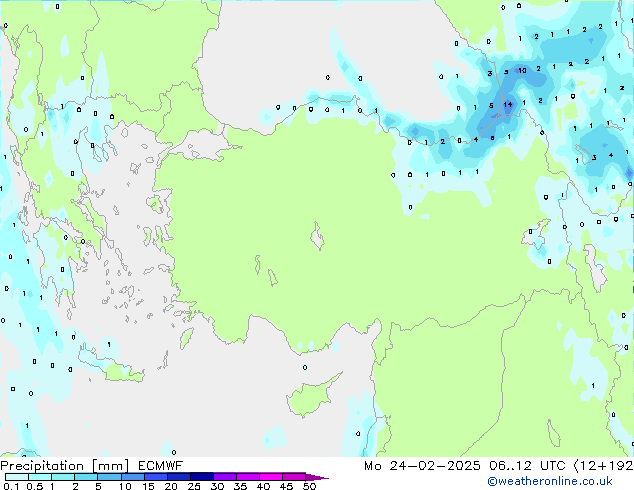Select the 2–5 mm legend color swatch
This screenshot has width=634, height=490.
tap(86, 477)
